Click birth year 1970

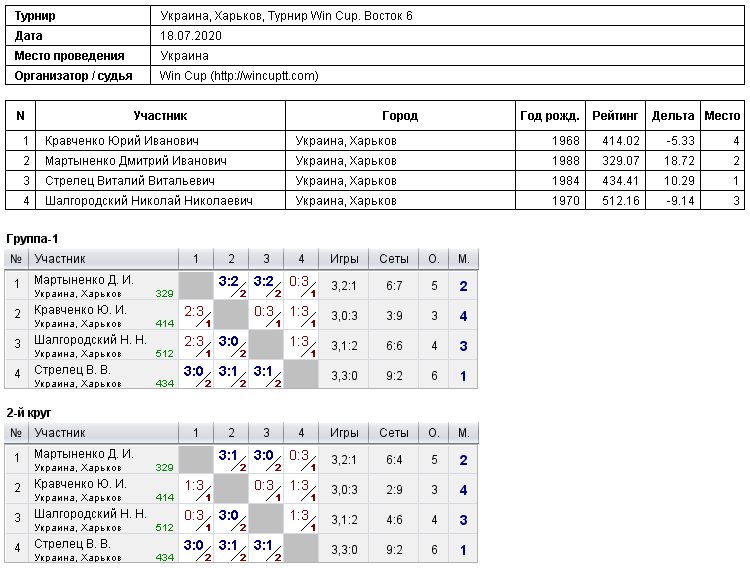click(566, 200)
